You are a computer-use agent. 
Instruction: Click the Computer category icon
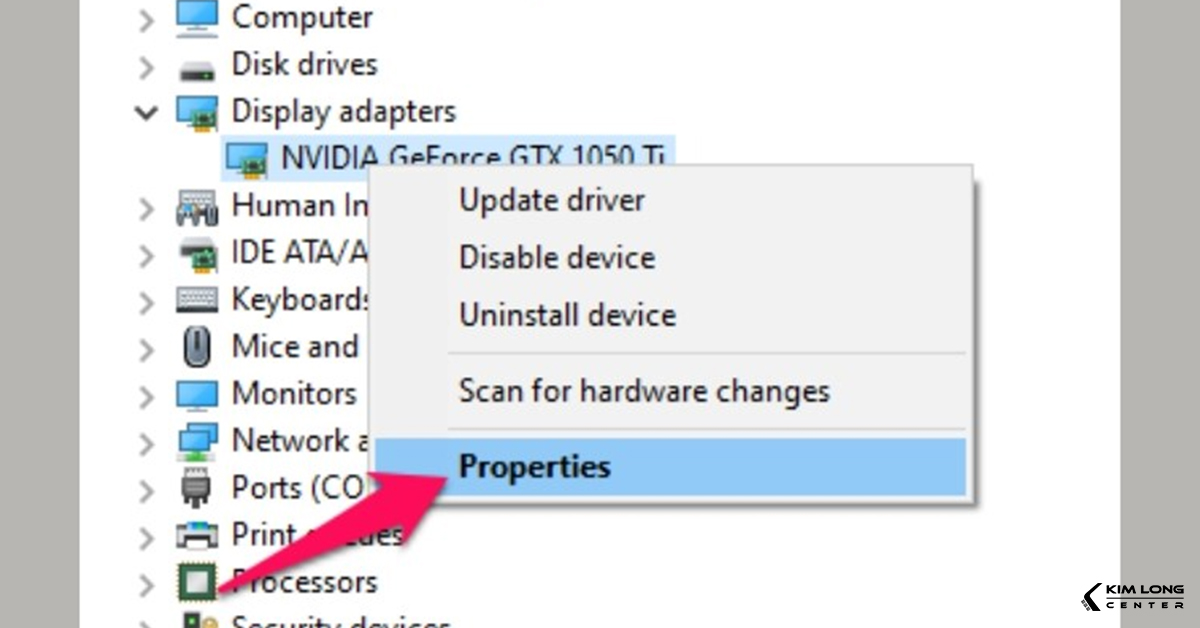click(x=196, y=17)
